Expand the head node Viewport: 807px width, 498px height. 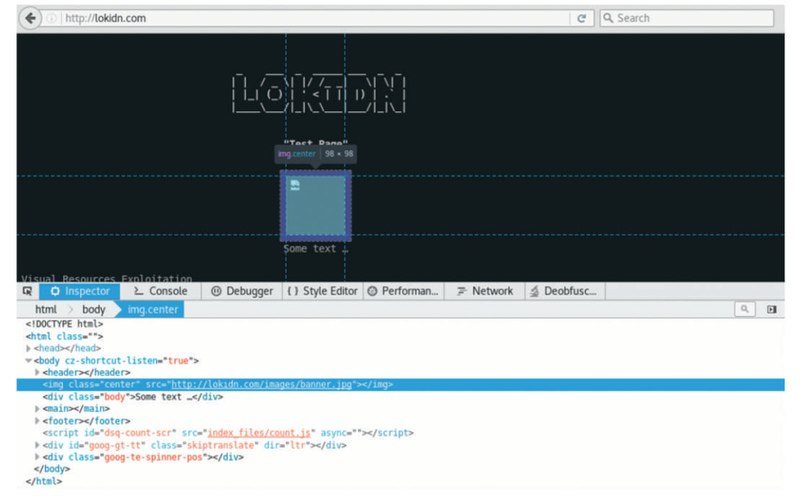(x=29, y=348)
